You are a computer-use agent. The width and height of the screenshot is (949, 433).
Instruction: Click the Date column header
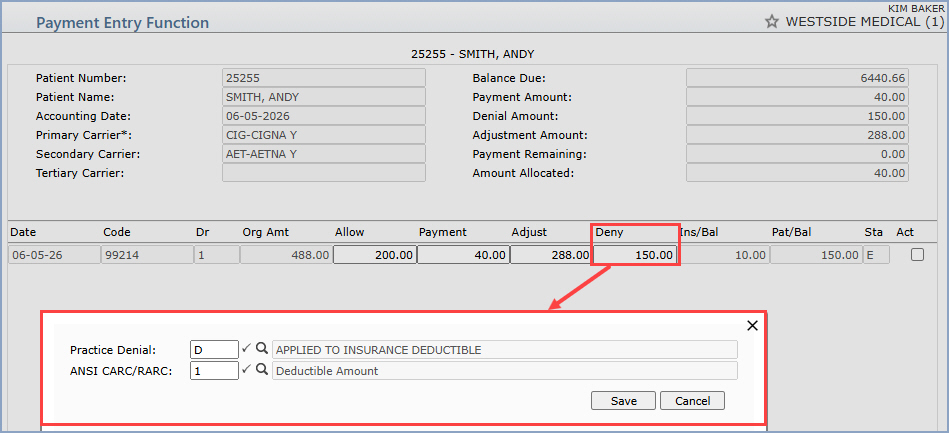(23, 232)
